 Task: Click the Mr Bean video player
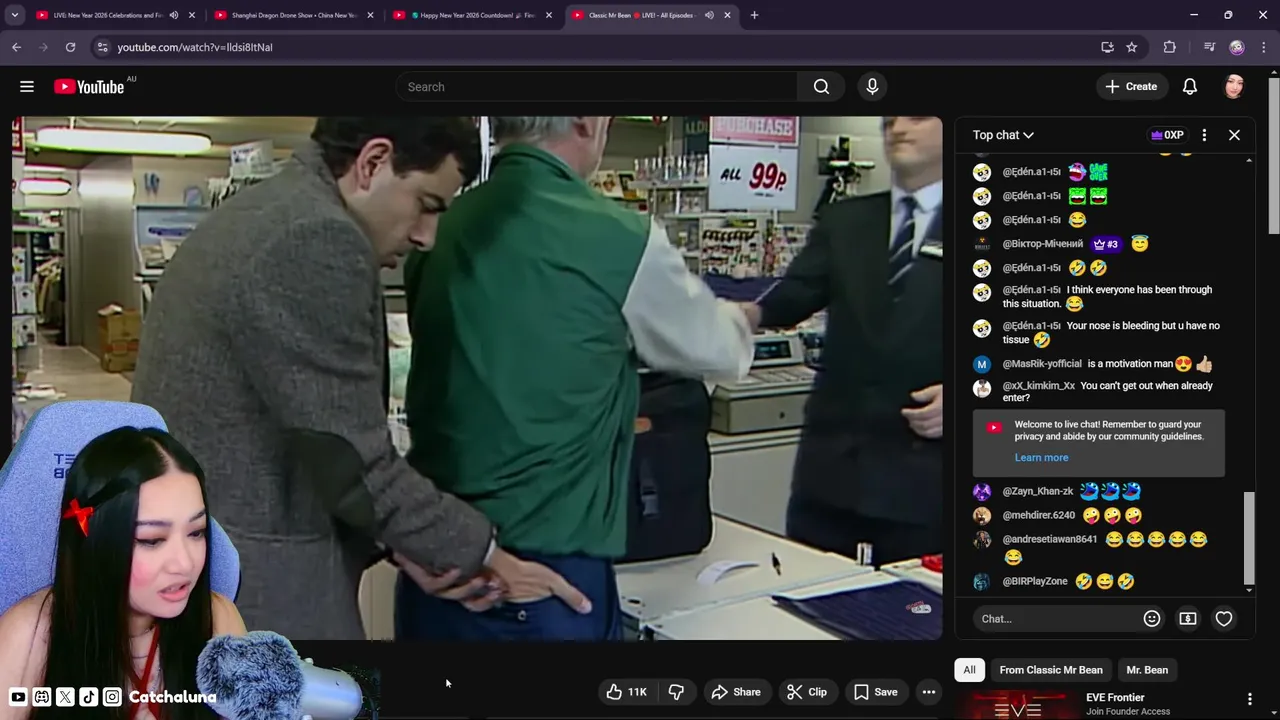(x=477, y=378)
